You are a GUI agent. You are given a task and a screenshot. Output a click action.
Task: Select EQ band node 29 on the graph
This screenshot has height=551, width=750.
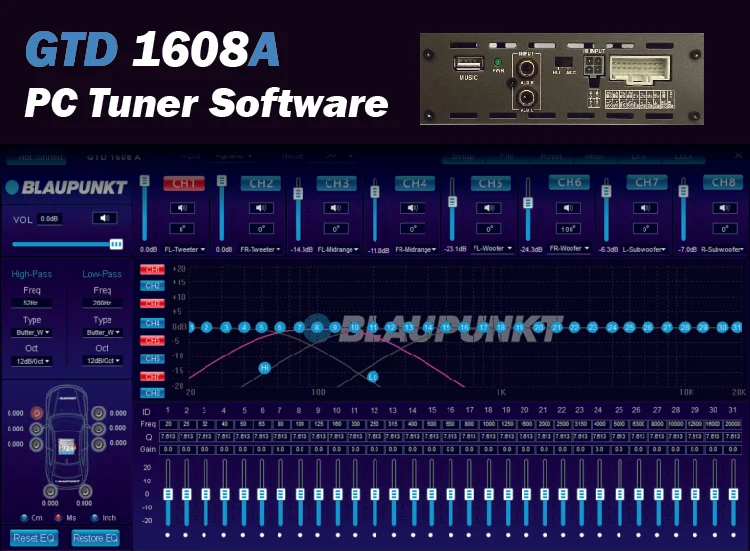click(703, 328)
